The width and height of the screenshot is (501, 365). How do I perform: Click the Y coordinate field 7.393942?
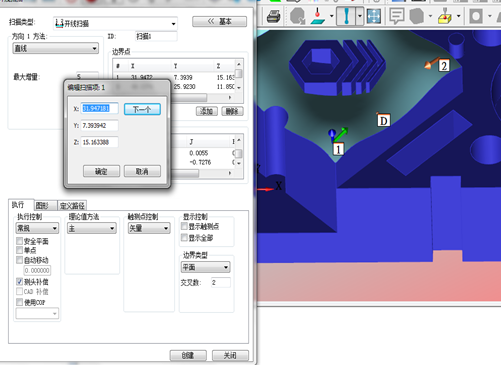(x=100, y=125)
